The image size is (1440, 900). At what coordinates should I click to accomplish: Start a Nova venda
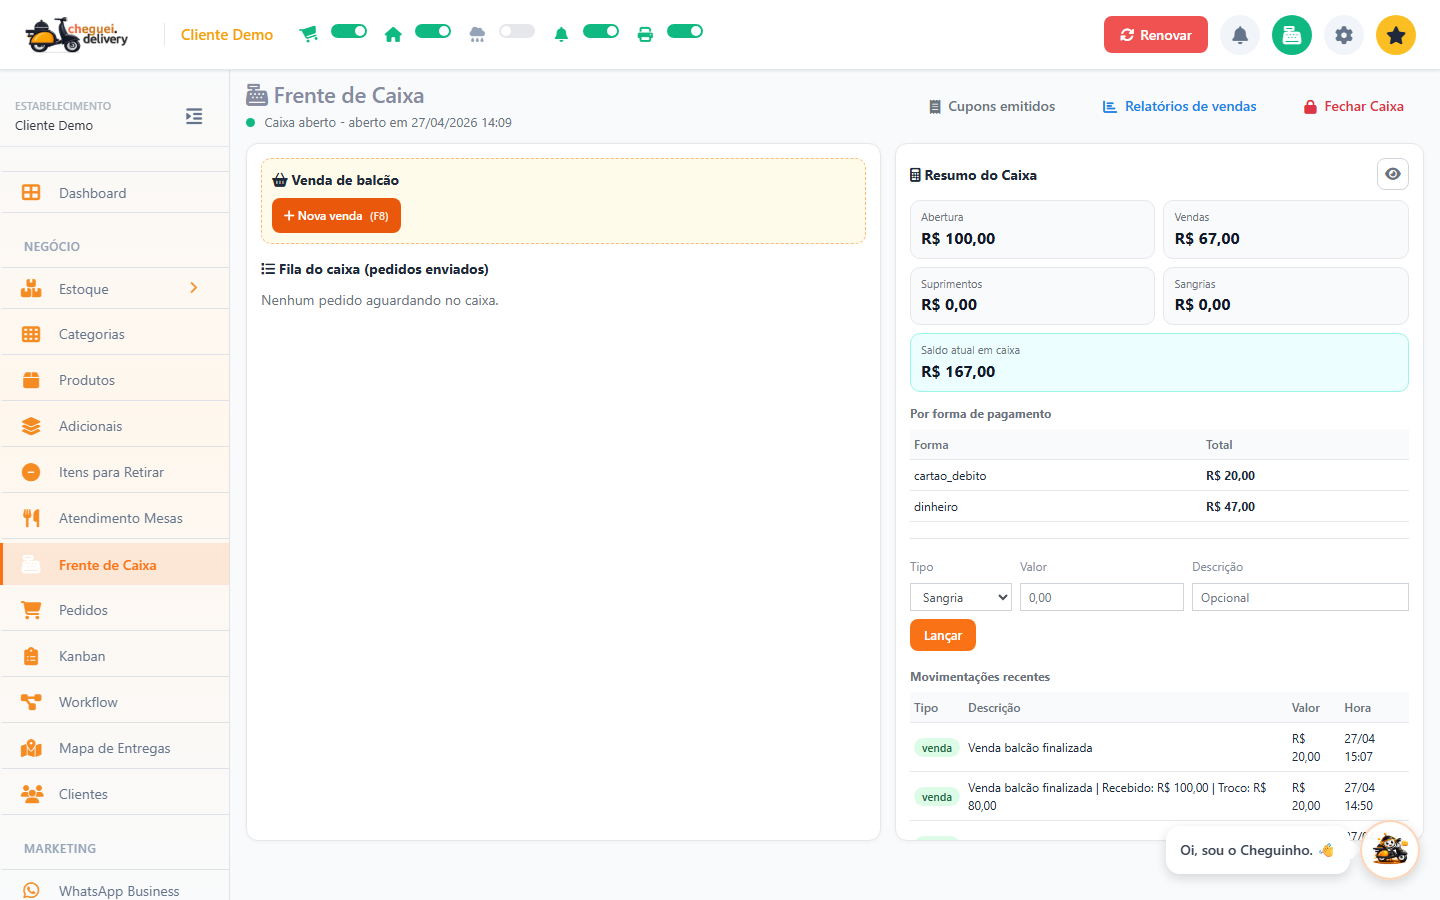(336, 216)
